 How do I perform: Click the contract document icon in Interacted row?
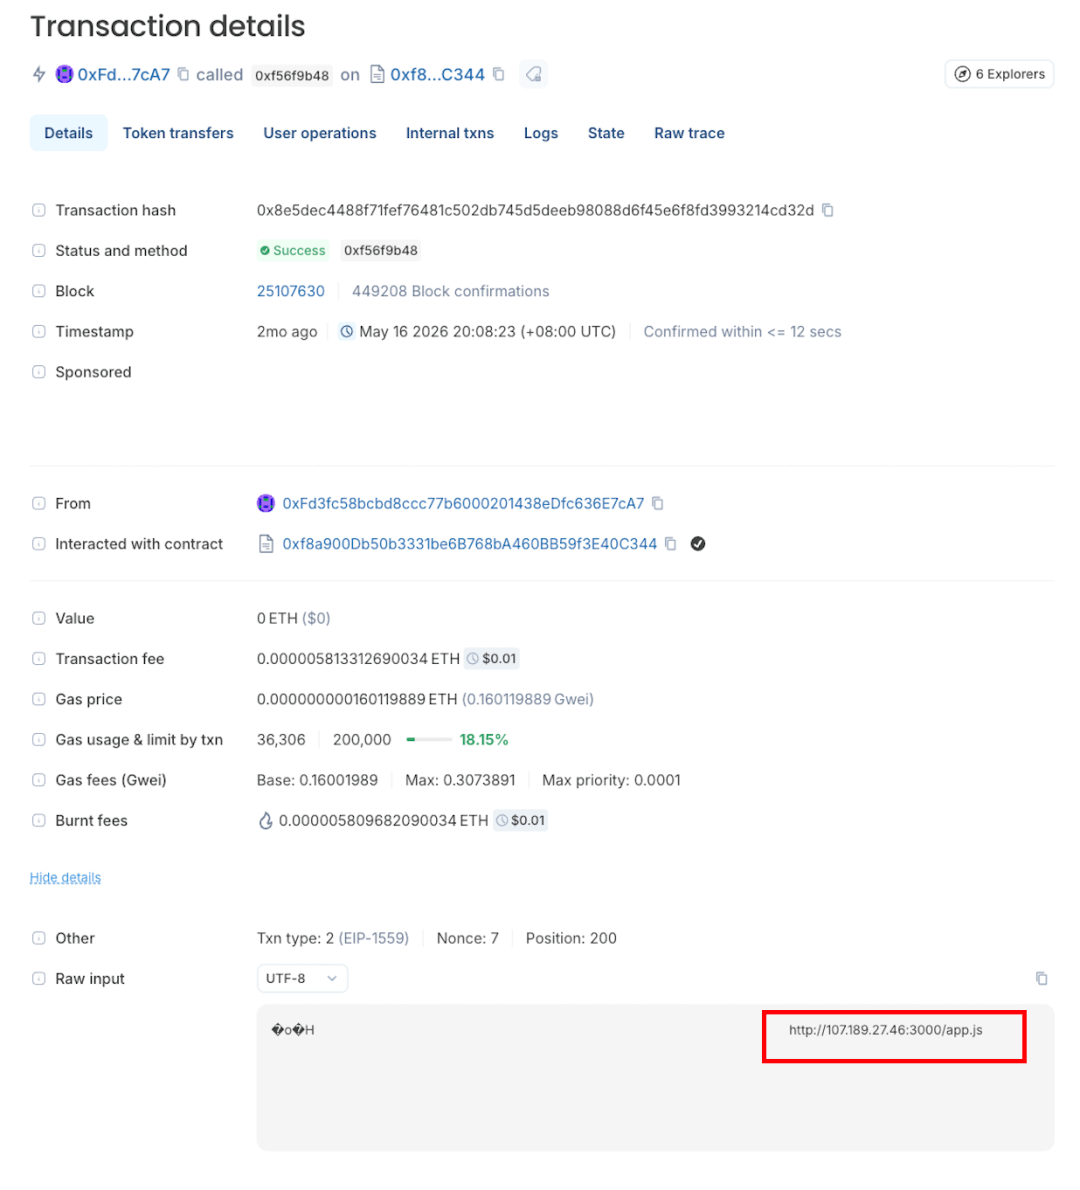(x=266, y=543)
